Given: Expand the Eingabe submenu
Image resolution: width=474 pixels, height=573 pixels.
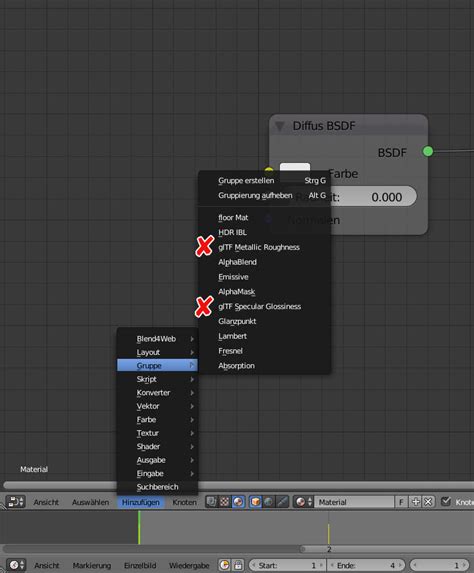Looking at the screenshot, I should 157,474.
